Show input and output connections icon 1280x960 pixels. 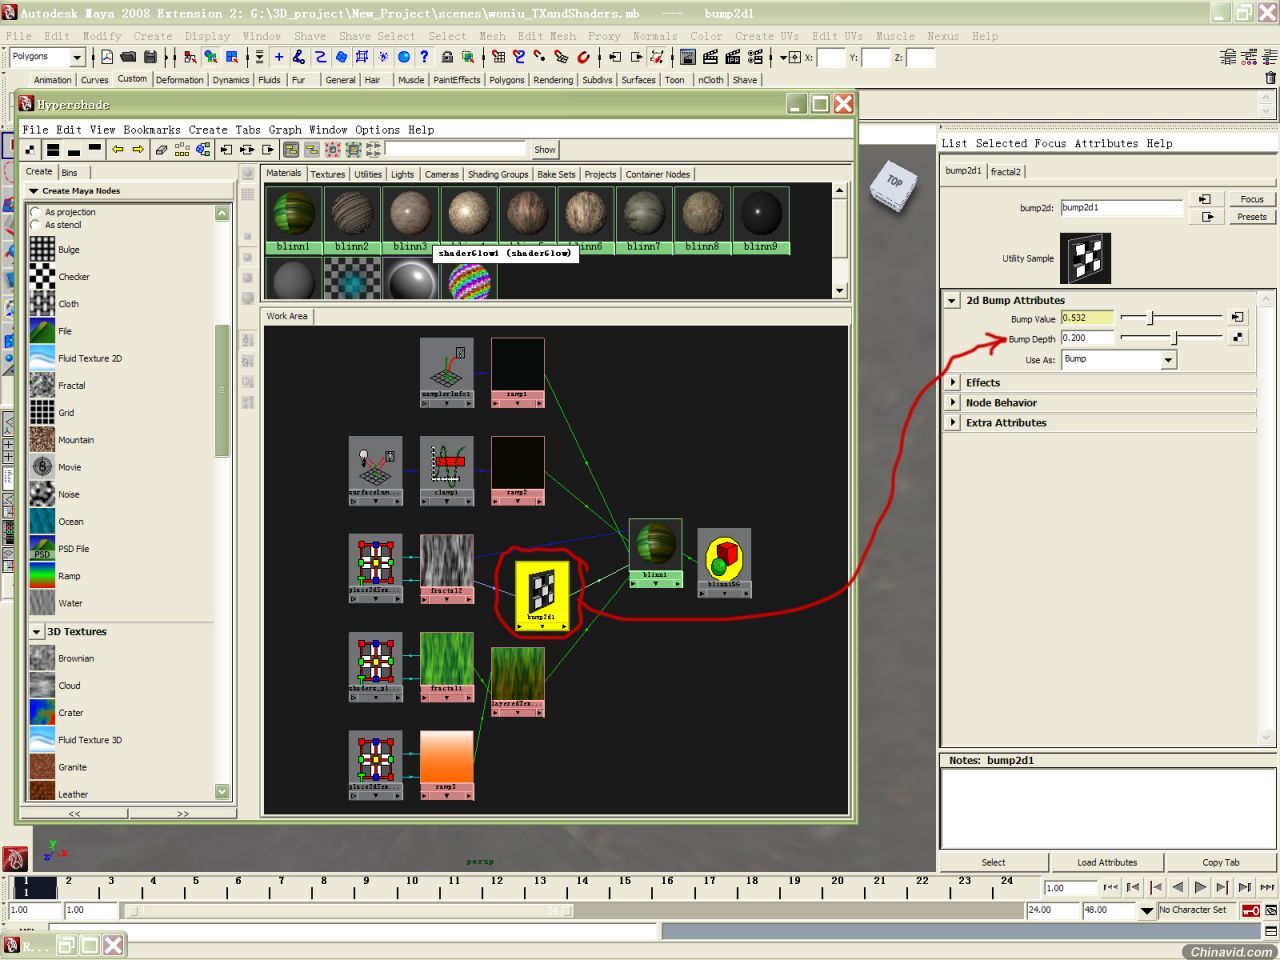coord(247,149)
